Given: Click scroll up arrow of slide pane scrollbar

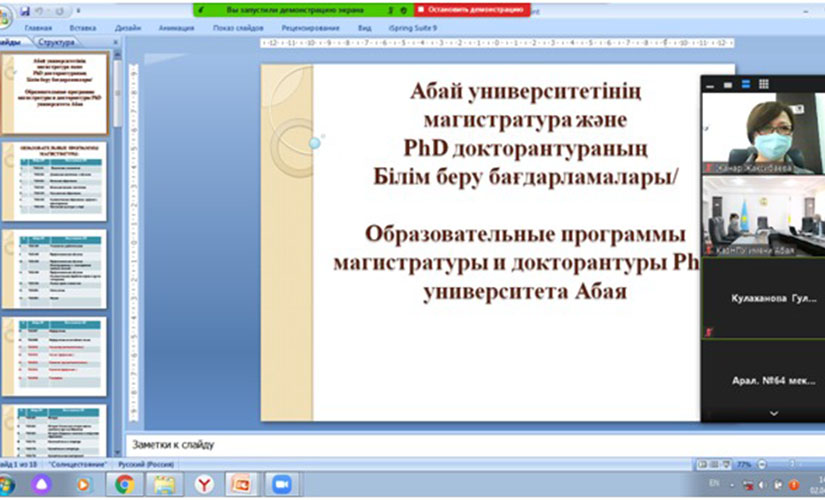Looking at the screenshot, I should point(117,55).
